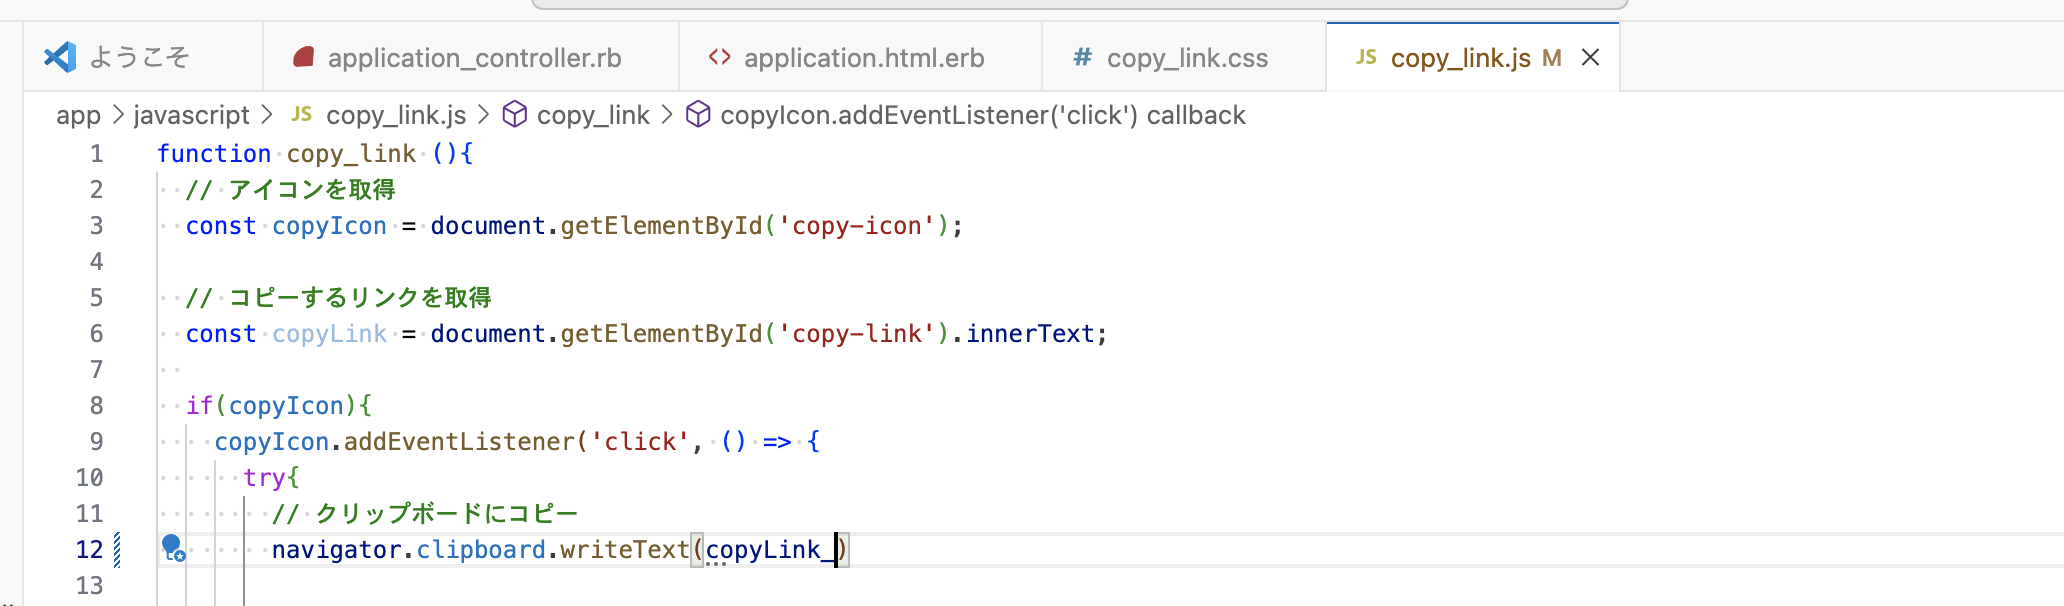Click the string 'copy-link' on line 6
The image size is (2064, 606).
click(x=857, y=333)
